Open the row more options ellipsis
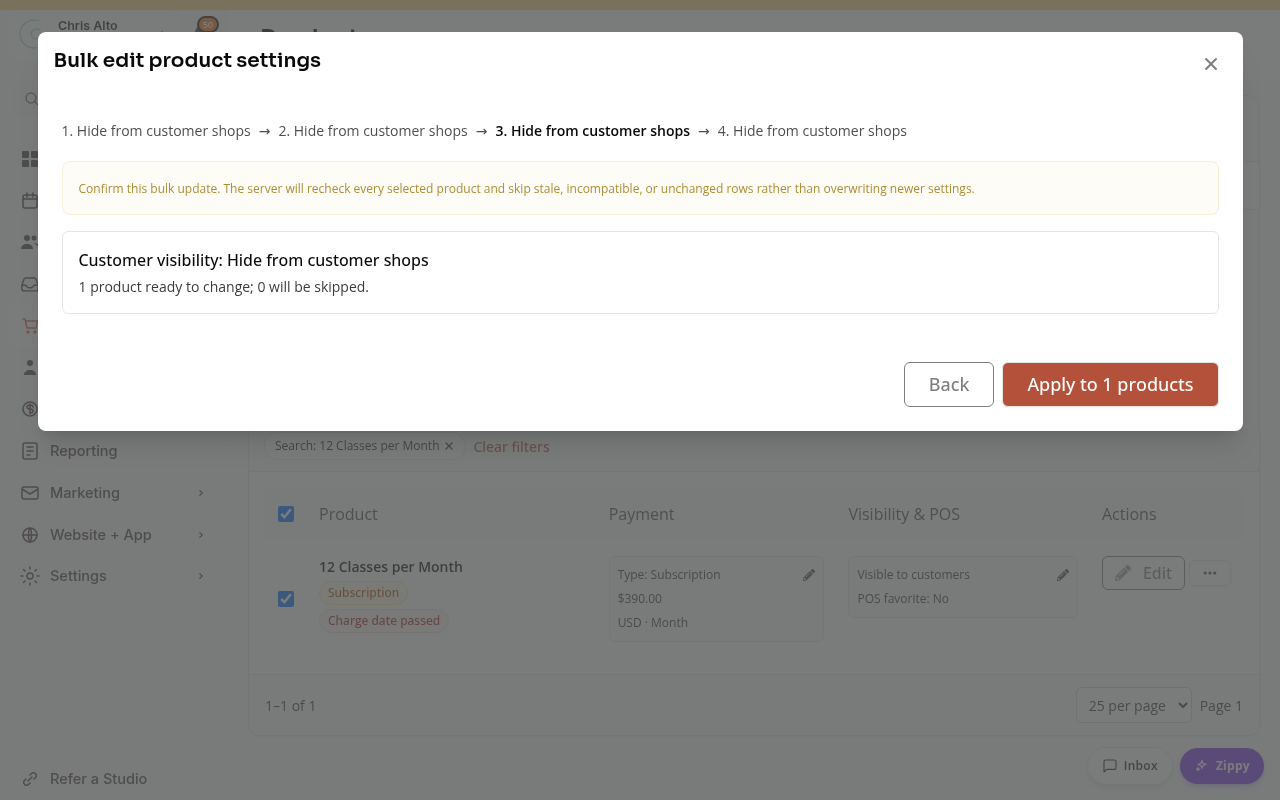 tap(1210, 573)
